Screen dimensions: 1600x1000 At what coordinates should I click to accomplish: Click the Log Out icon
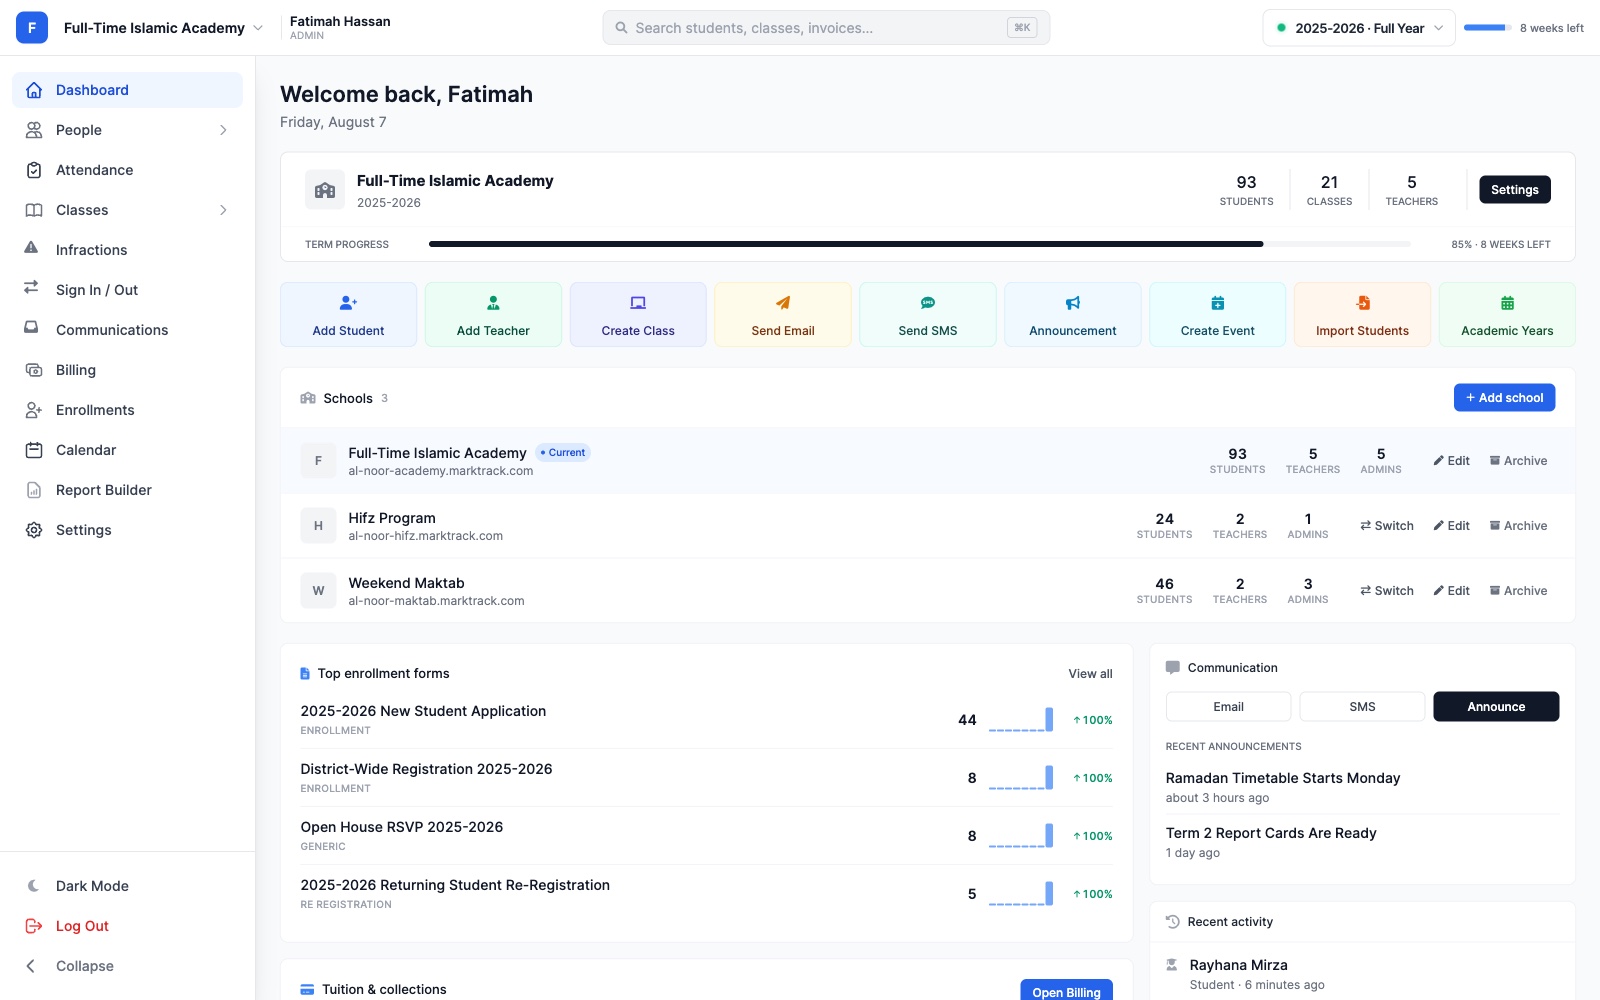34,926
